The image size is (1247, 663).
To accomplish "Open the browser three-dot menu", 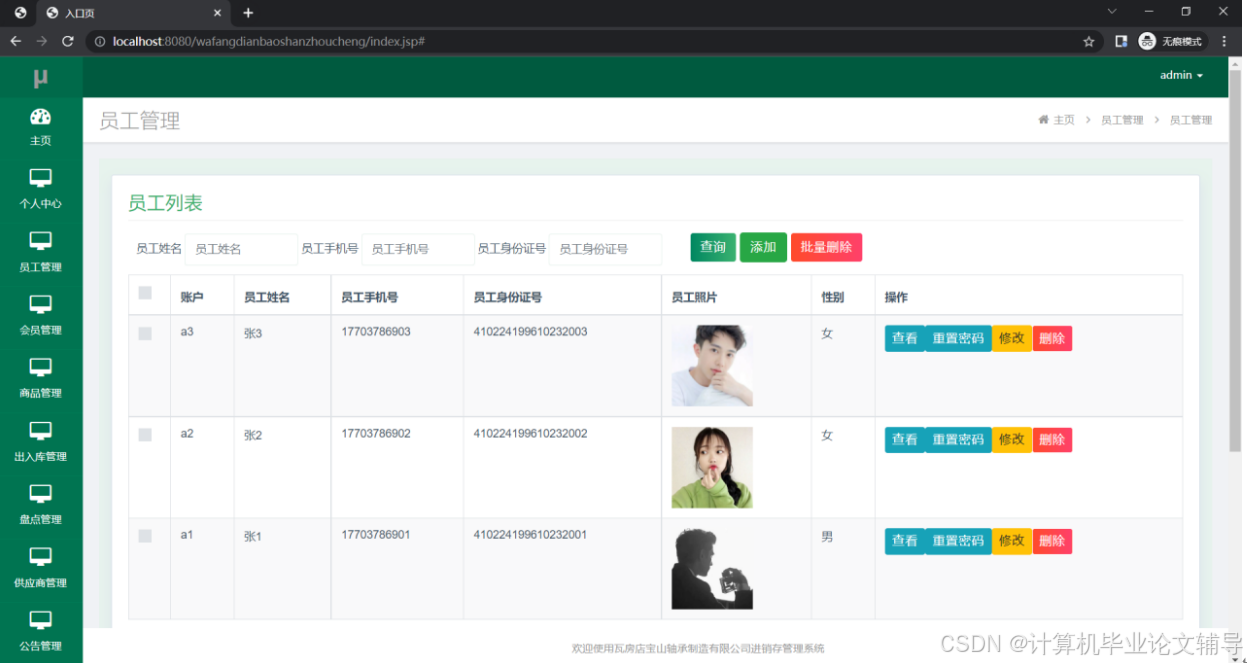I will 1225,41.
